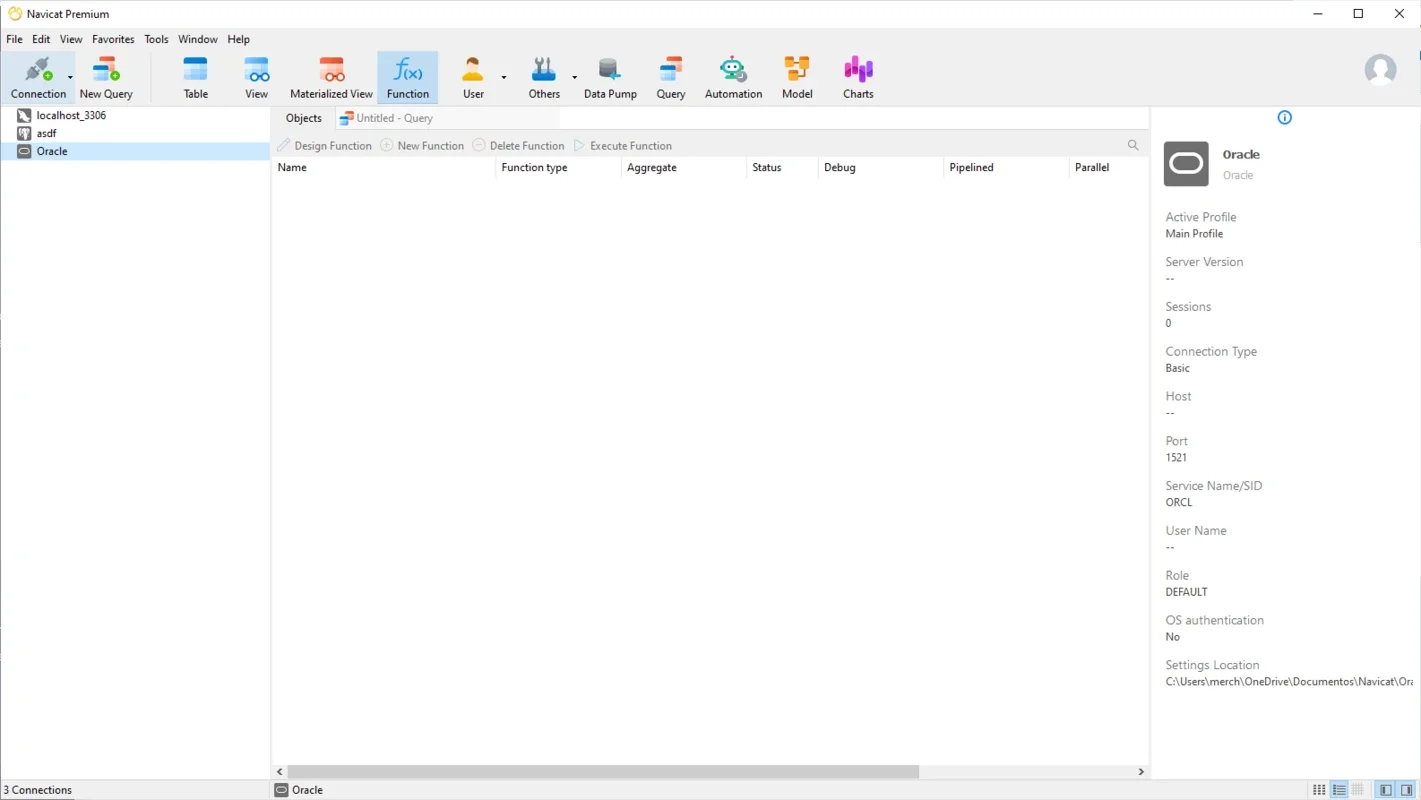Click the search magnifier in objects toolbar
This screenshot has width=1421, height=800.
click(x=1133, y=145)
